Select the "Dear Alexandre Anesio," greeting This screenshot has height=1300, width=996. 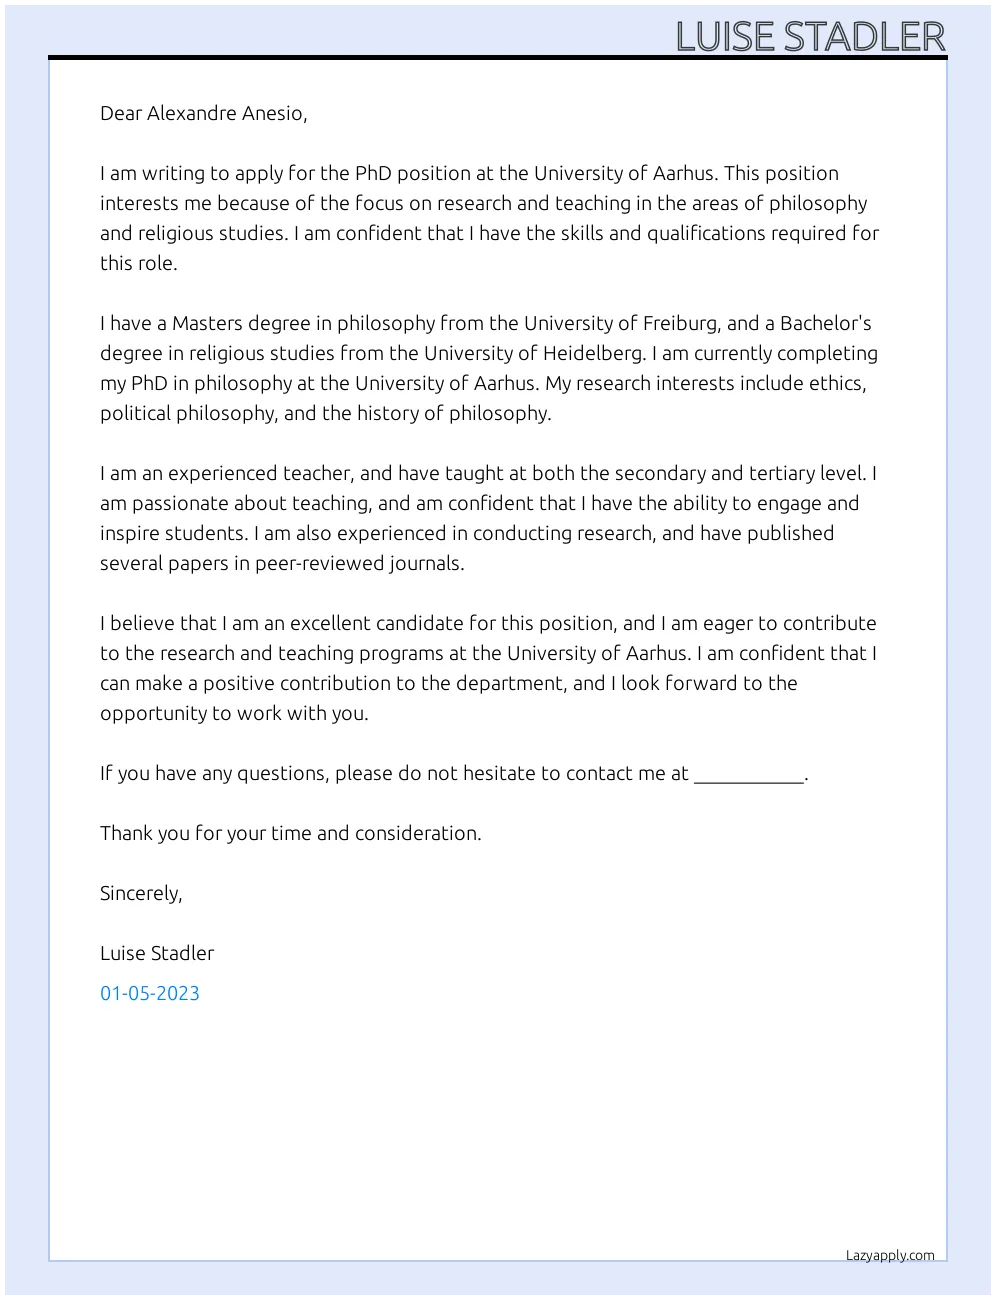tap(203, 113)
